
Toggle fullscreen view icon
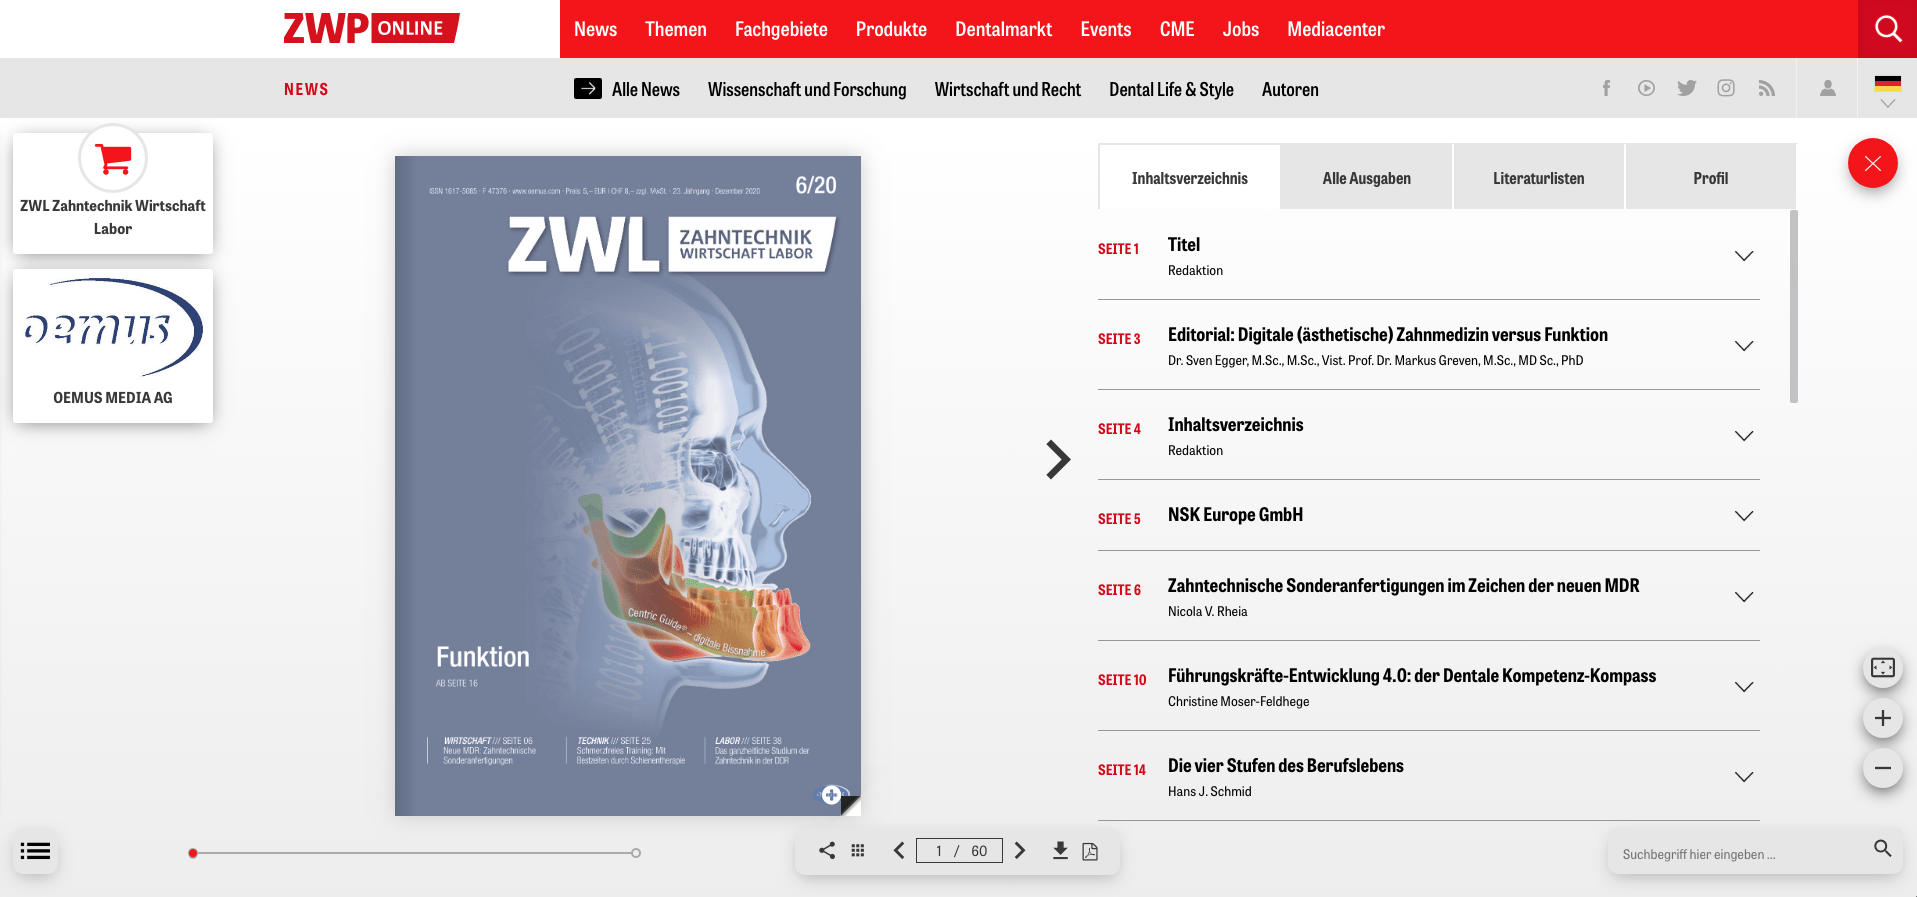(1883, 668)
